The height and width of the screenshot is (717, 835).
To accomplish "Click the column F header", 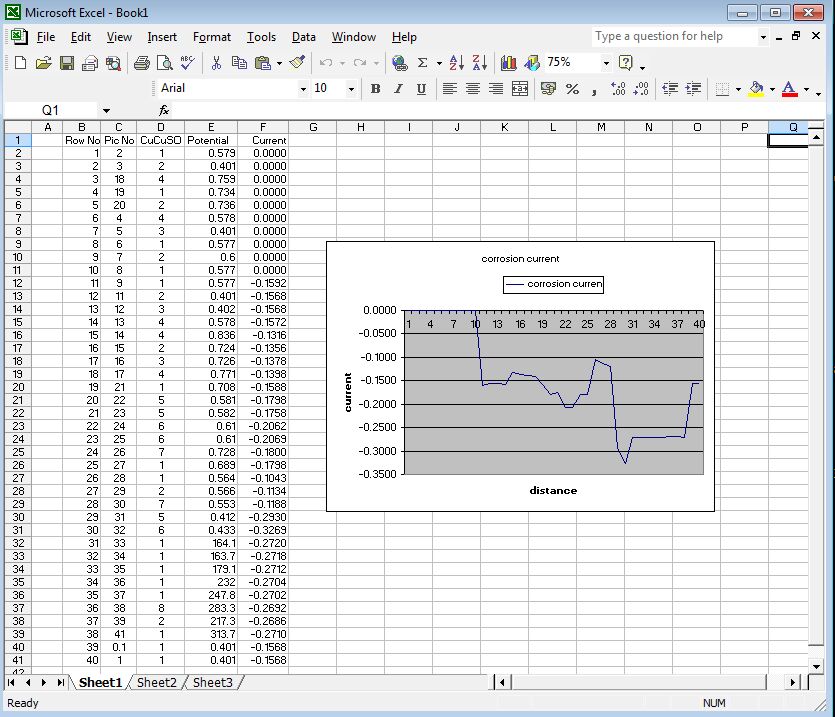I will [x=263, y=127].
